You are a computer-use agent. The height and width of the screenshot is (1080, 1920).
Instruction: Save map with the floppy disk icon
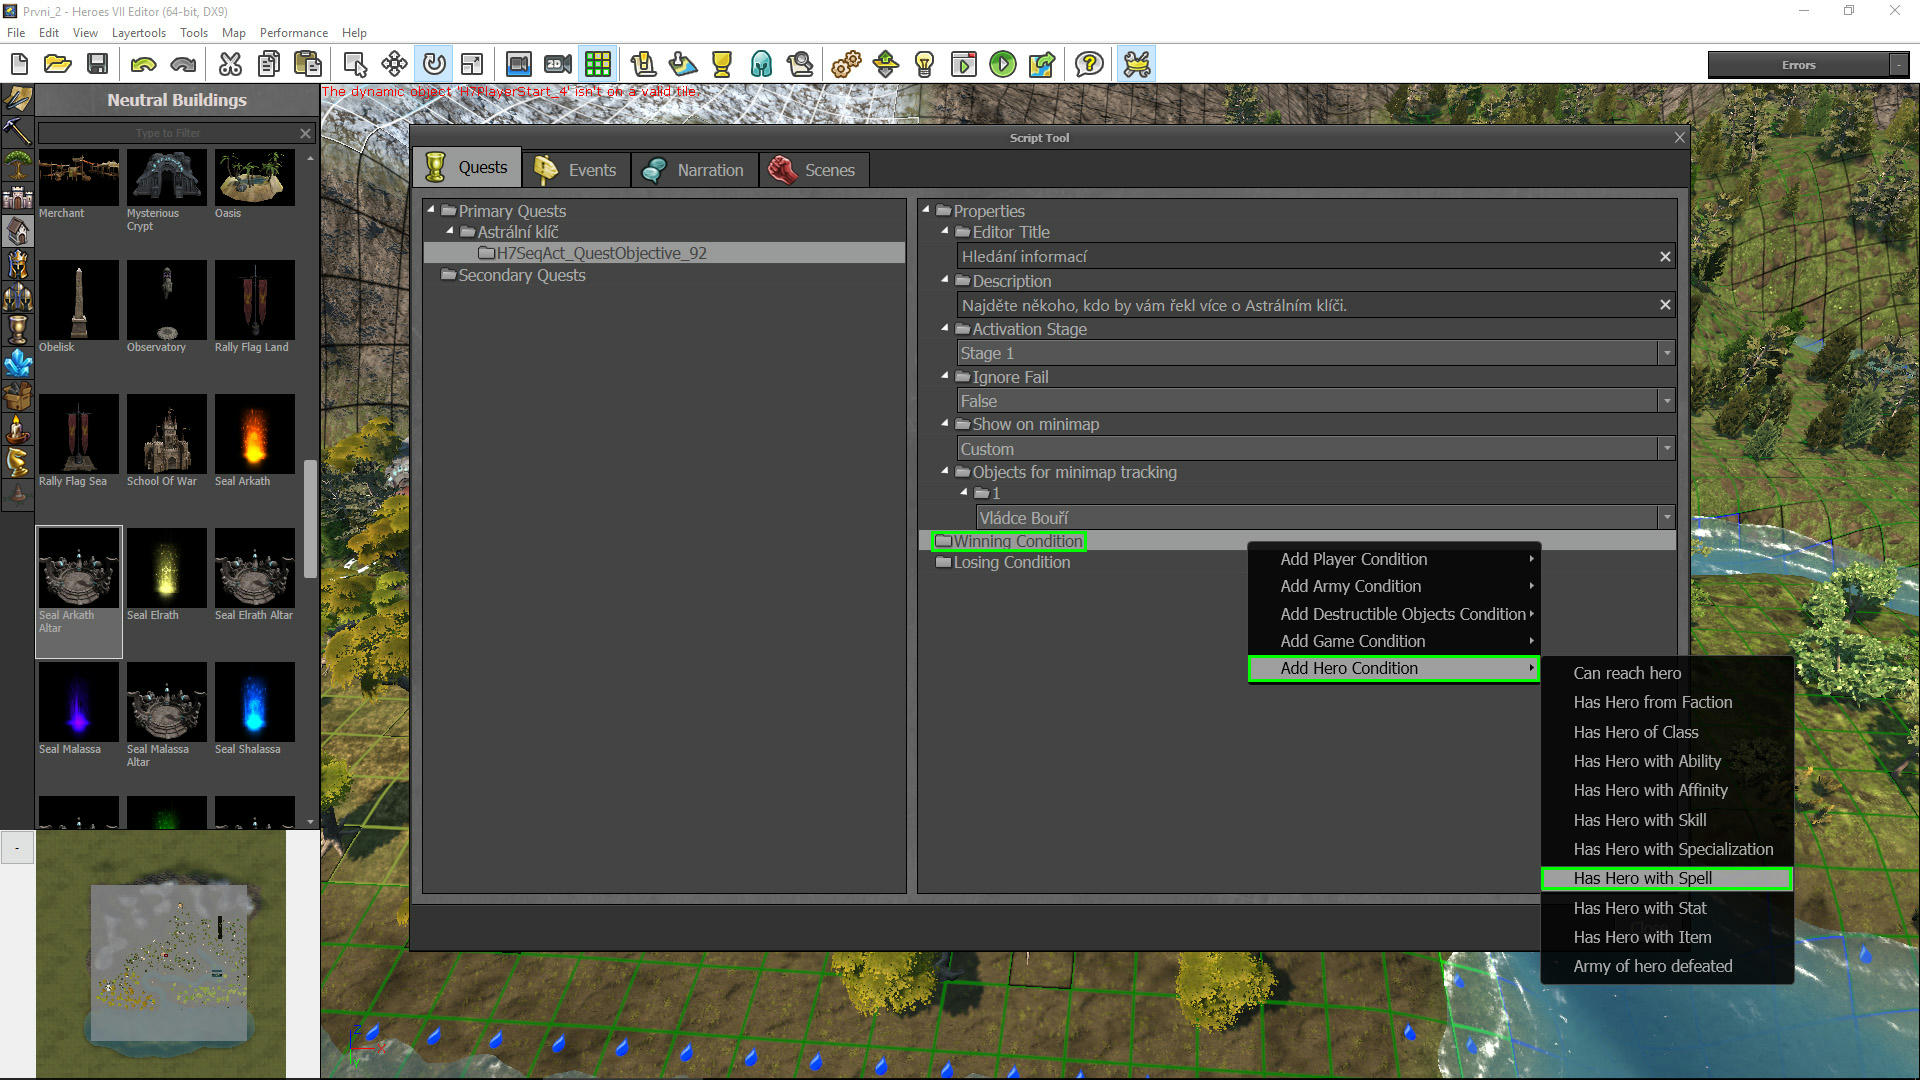point(97,65)
